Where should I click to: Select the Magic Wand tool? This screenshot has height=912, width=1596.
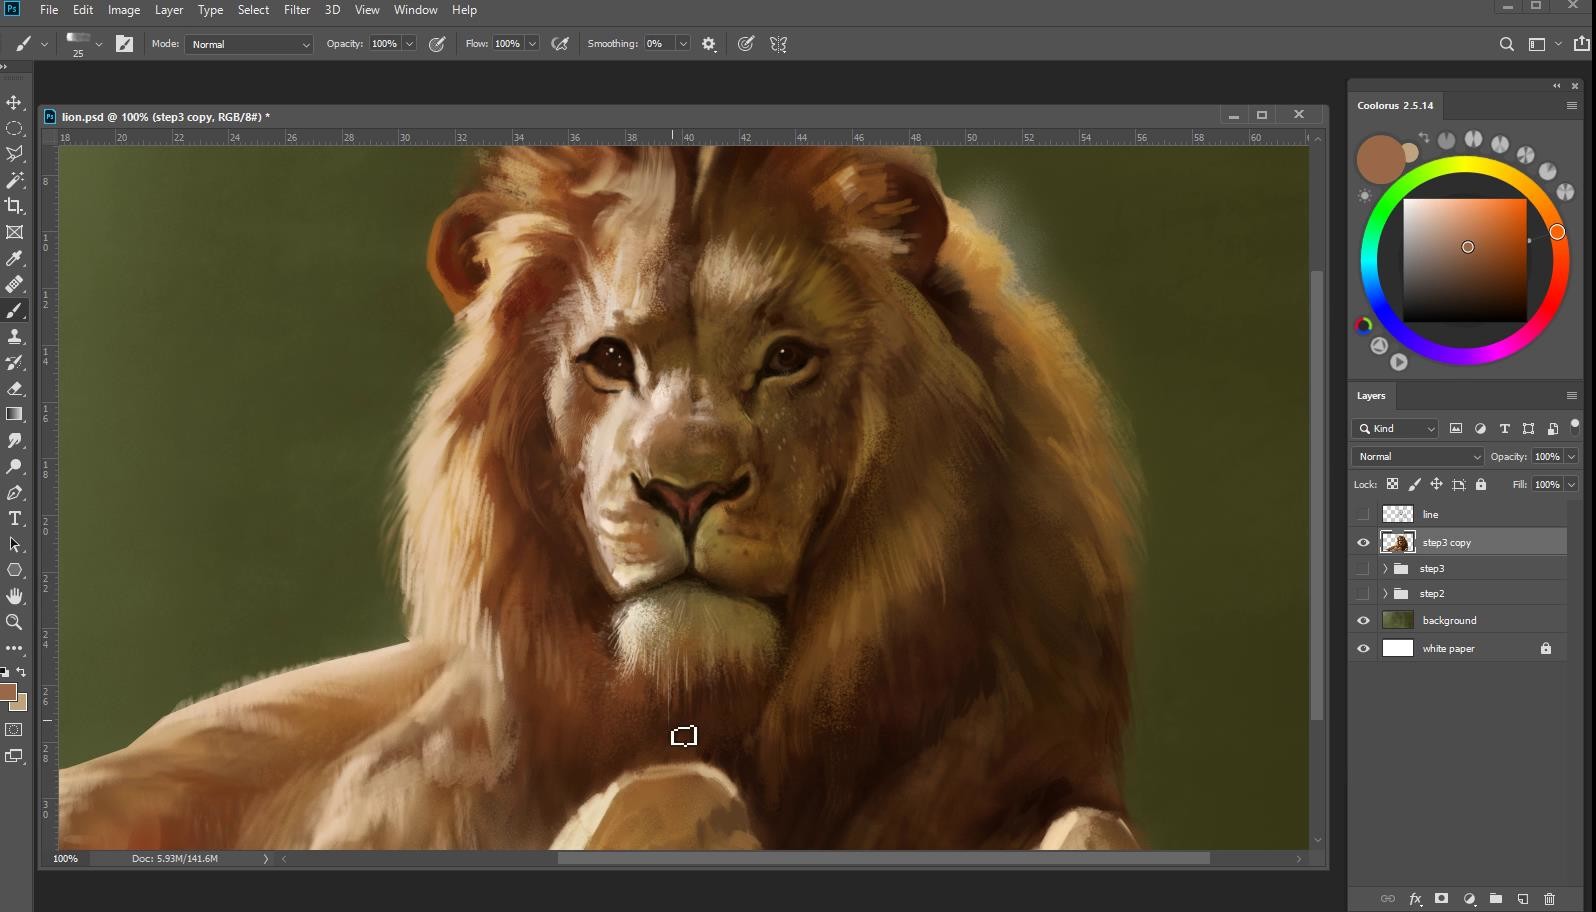click(14, 180)
